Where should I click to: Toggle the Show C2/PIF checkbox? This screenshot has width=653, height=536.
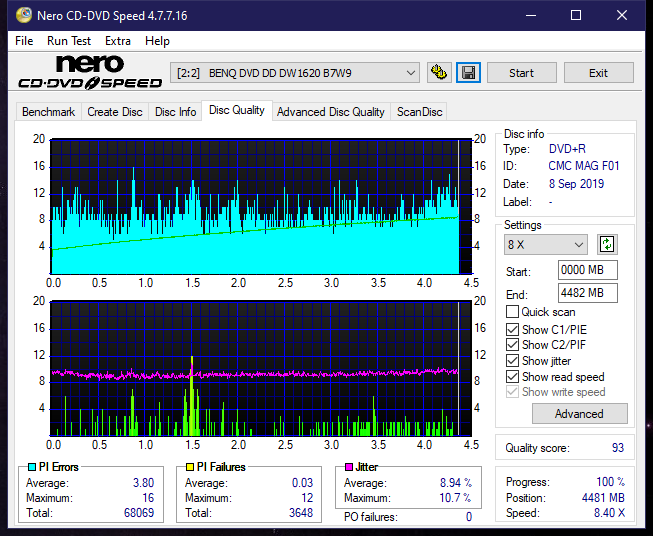point(512,345)
